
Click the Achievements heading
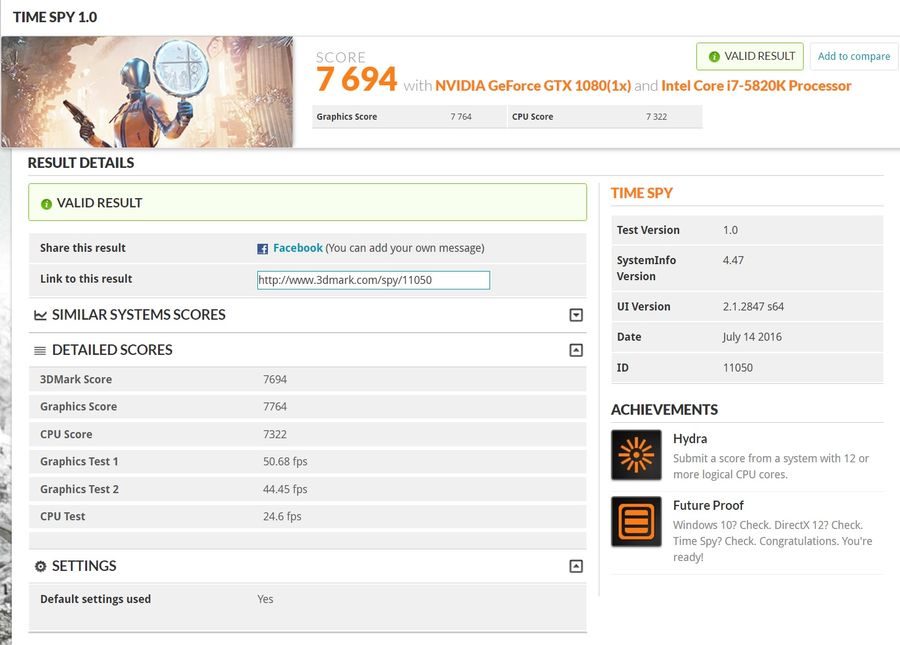664,410
